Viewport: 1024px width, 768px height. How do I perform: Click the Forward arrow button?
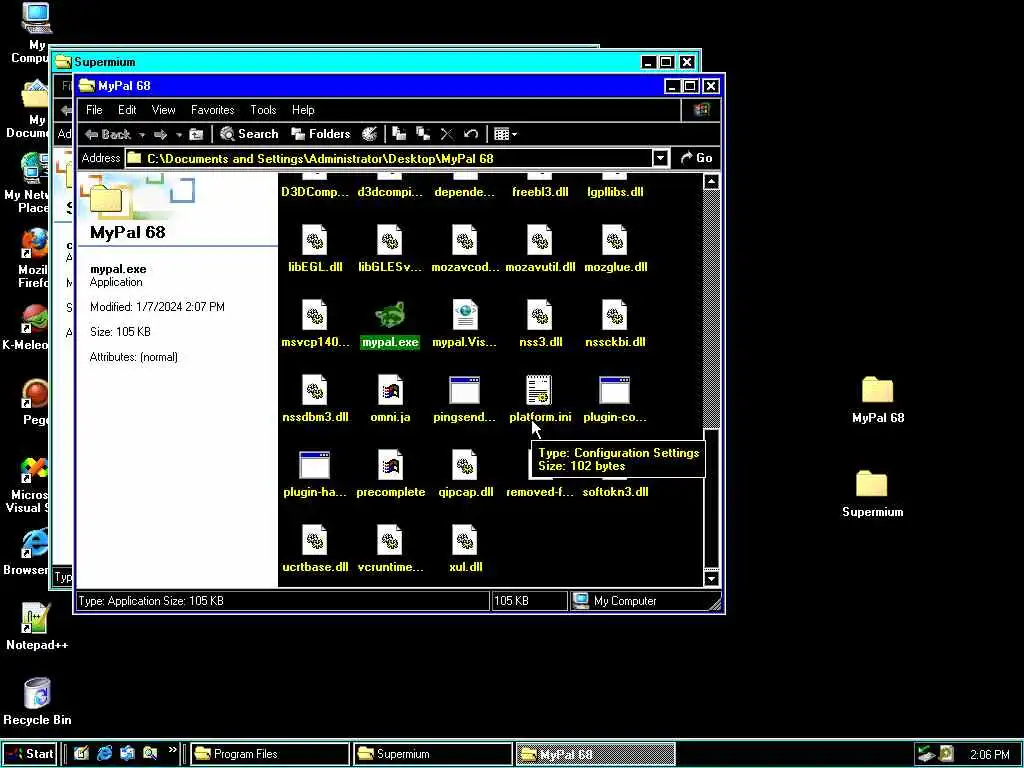point(161,135)
